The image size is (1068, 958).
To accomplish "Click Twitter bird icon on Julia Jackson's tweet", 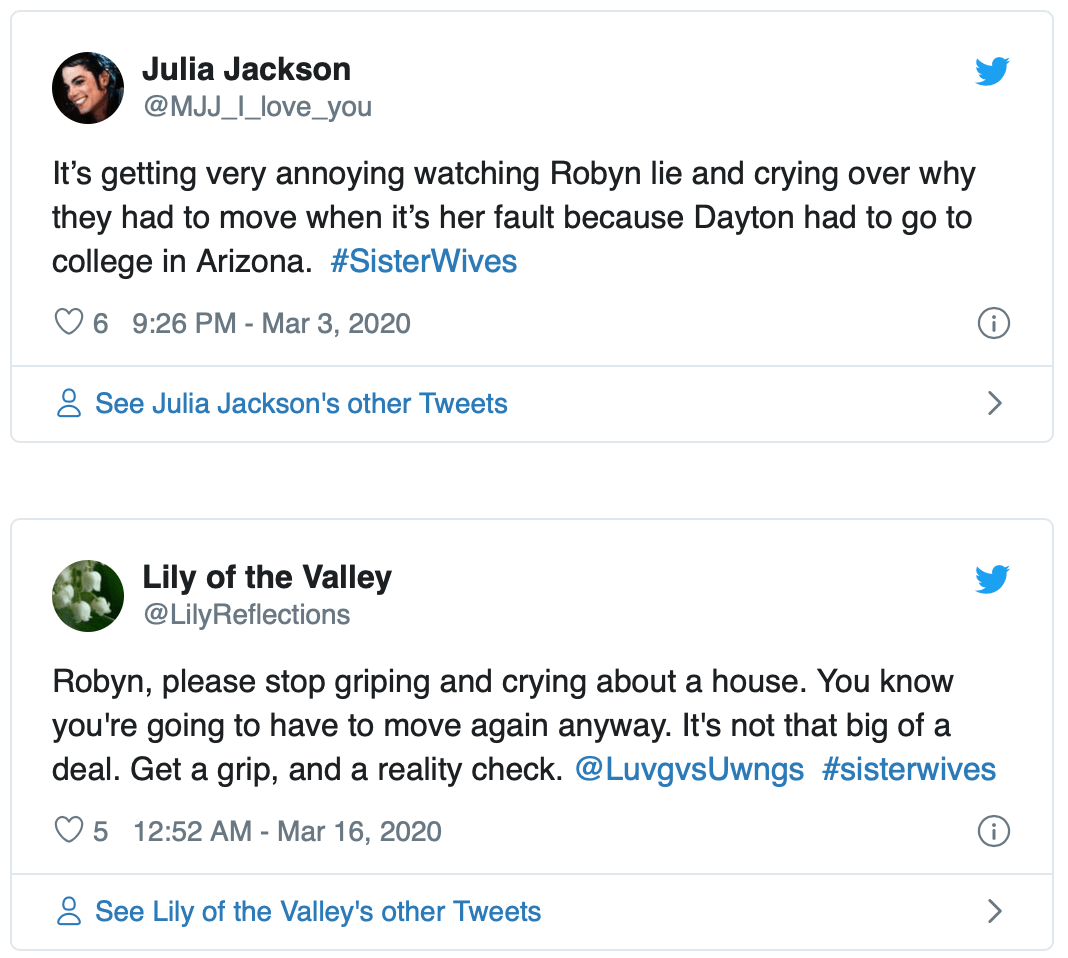I will [992, 72].
